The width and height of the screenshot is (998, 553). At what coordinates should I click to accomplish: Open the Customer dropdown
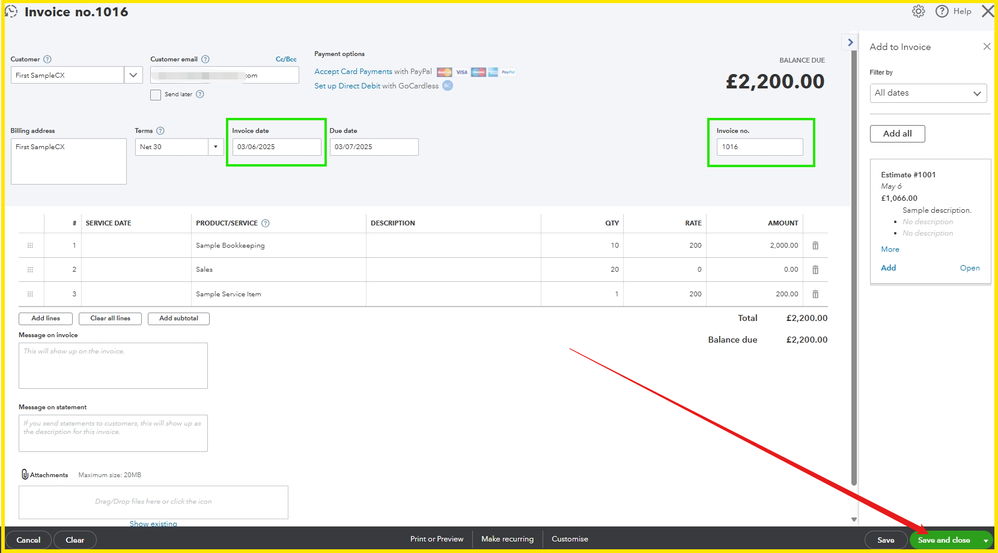click(x=133, y=75)
